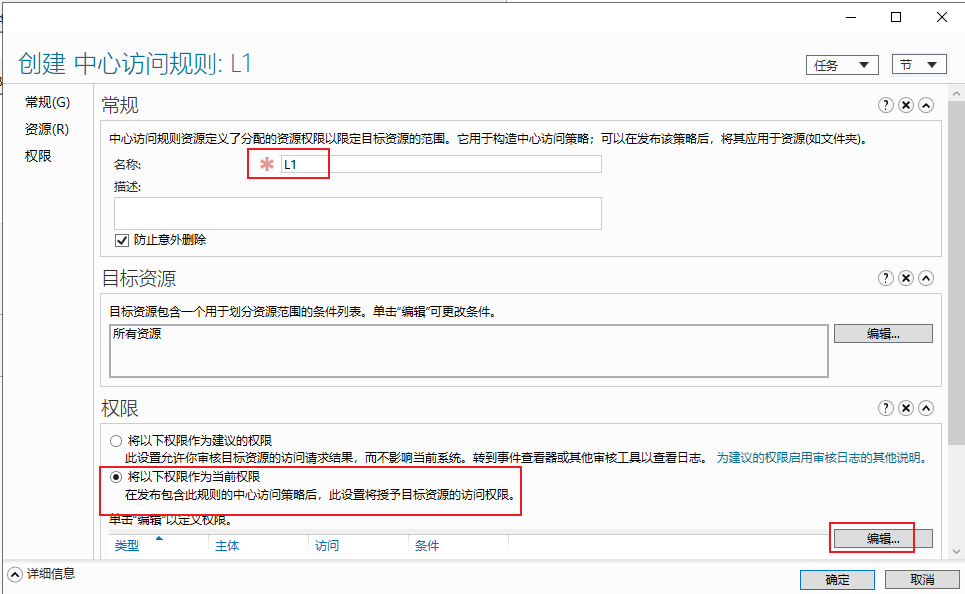Open the audit log help link
Screen dimensions: 965x594
[822, 458]
